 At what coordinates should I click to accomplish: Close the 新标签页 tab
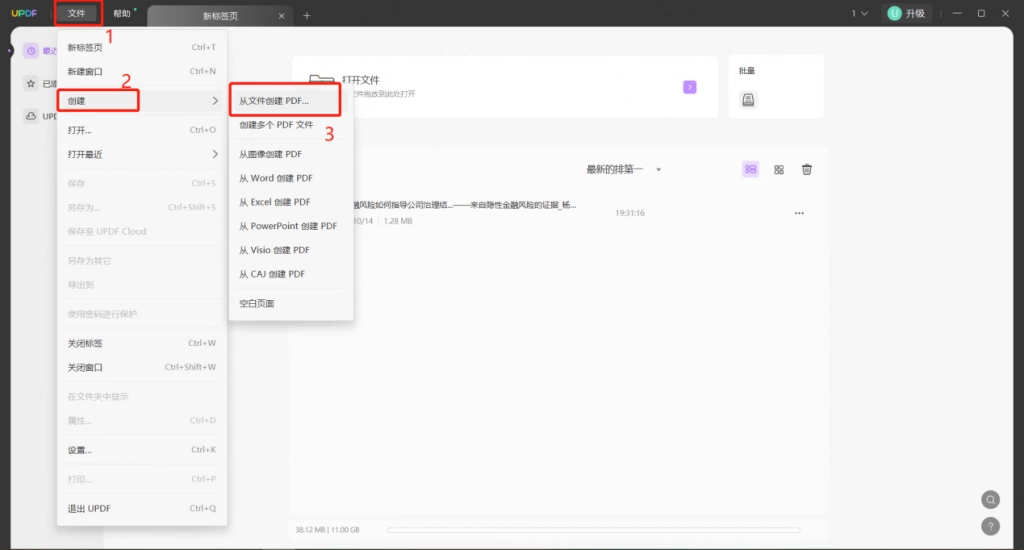pyautogui.click(x=281, y=16)
